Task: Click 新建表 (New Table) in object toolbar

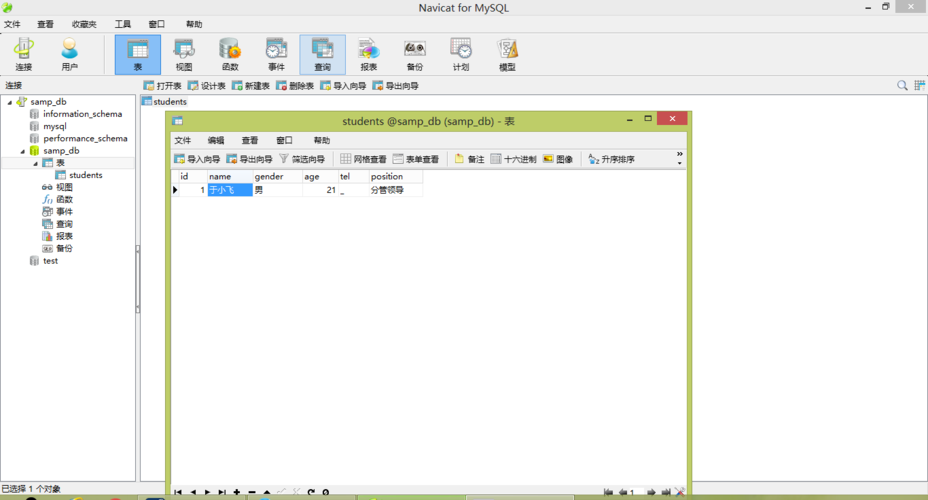Action: (x=251, y=86)
